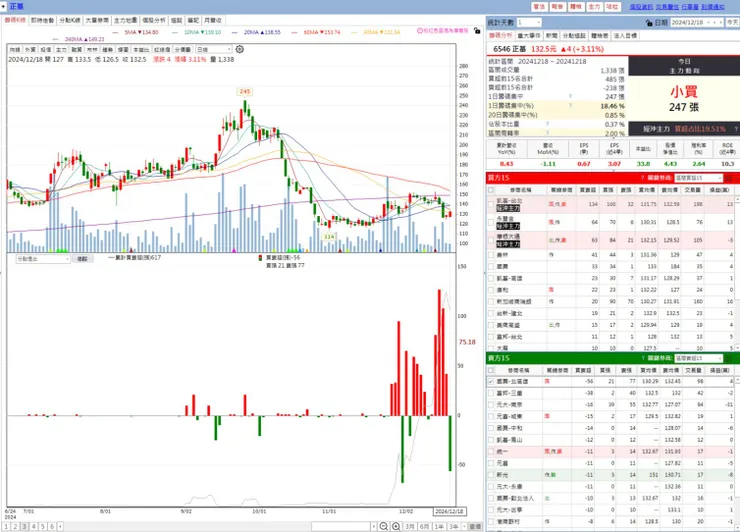Screen dimensions: 740x532
Task: Open 關鍵券商 dropdown in 賣方15 header
Action: pyautogui.click(x=698, y=358)
